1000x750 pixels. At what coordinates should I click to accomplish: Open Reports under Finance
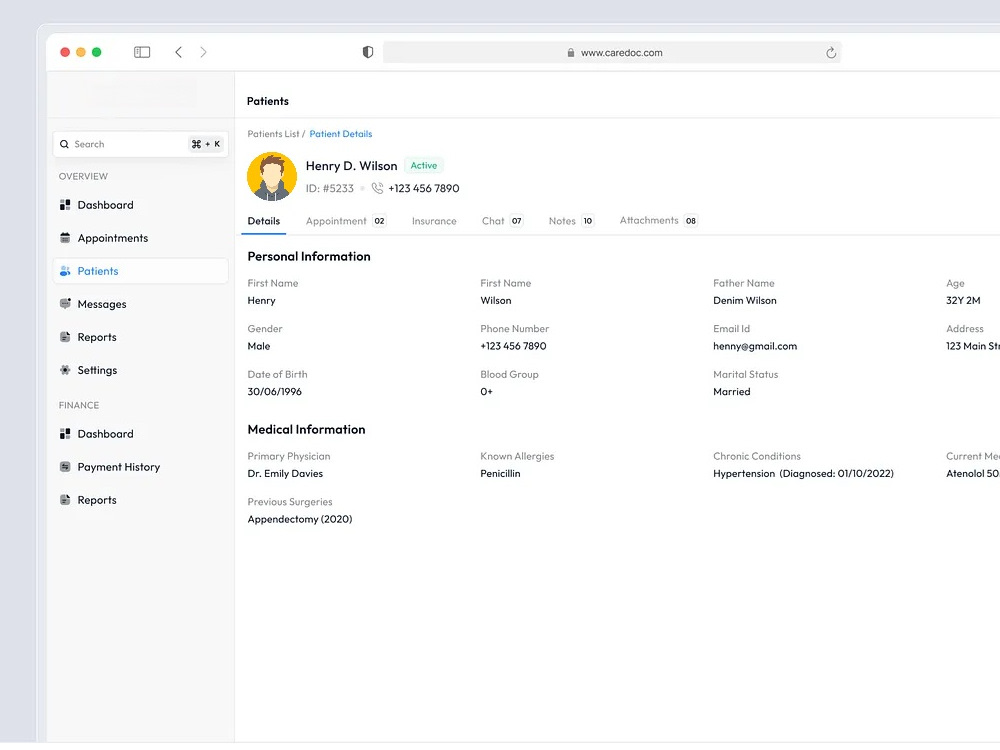(140, 500)
